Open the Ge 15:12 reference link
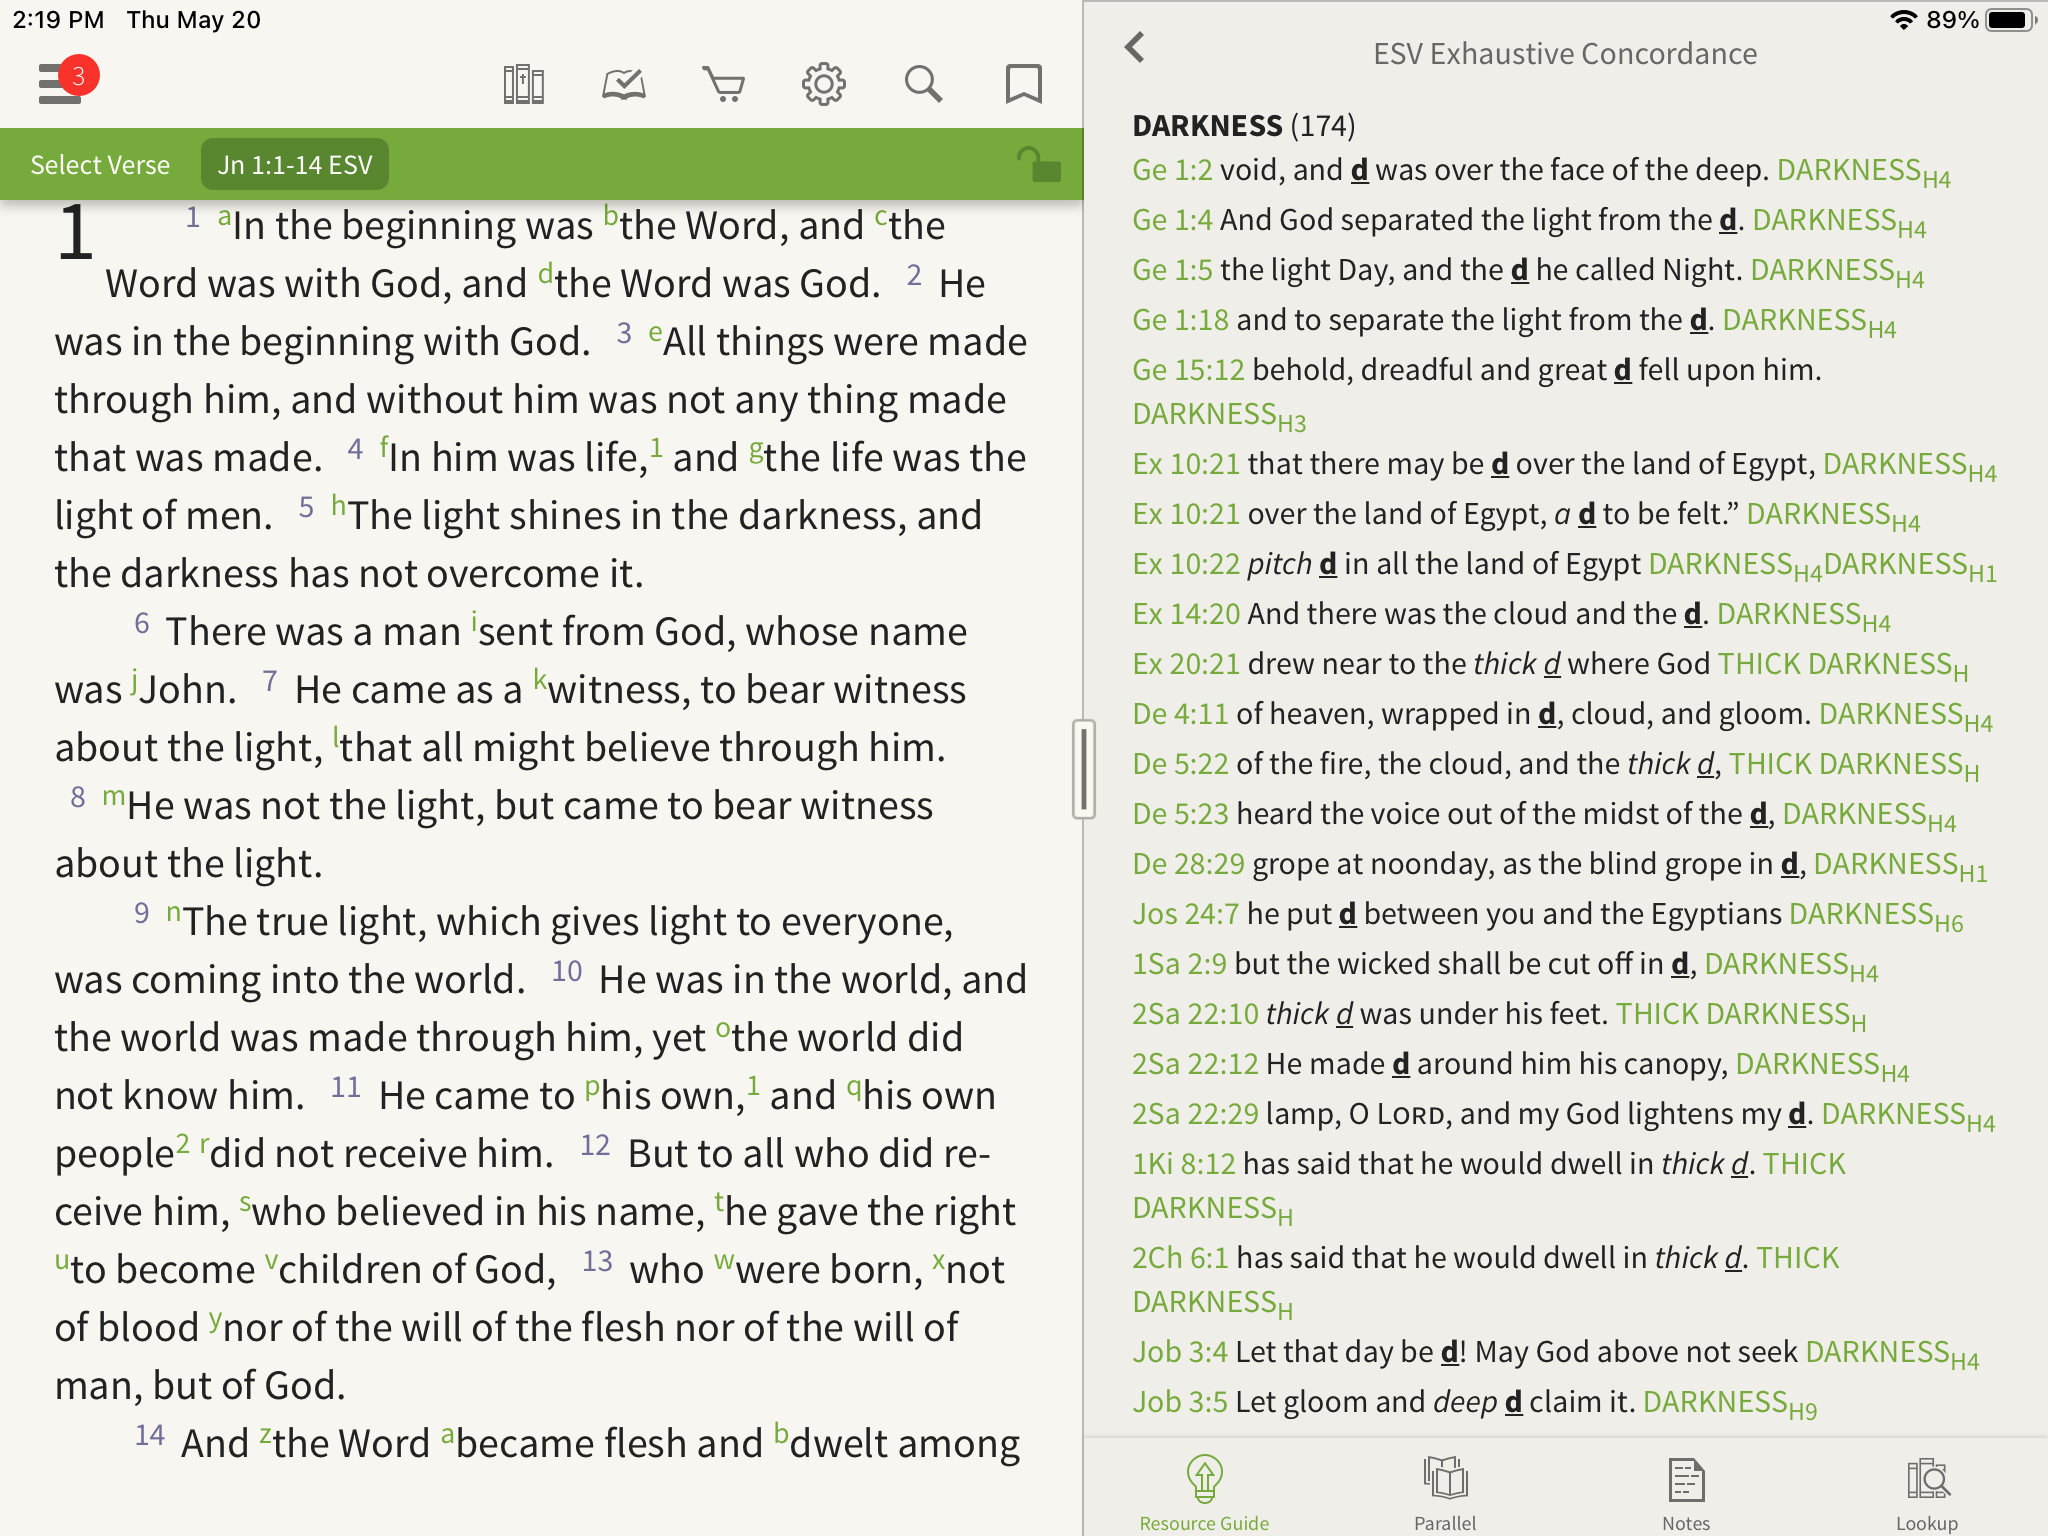The image size is (2048, 1536). pos(1188,370)
